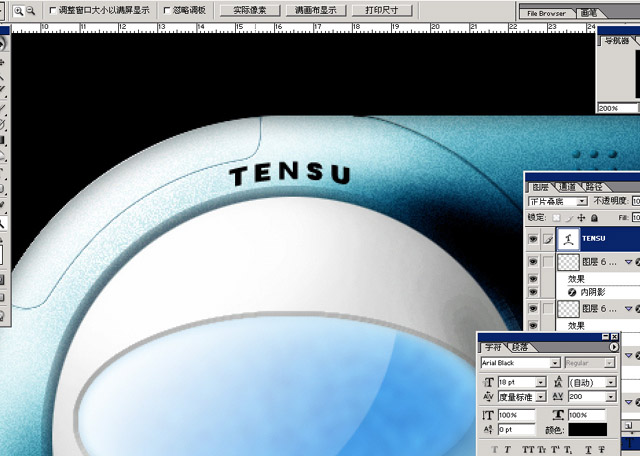Click the horizontal scale 100% field
Screen dimensions: 640x456
pyautogui.click(x=587, y=415)
